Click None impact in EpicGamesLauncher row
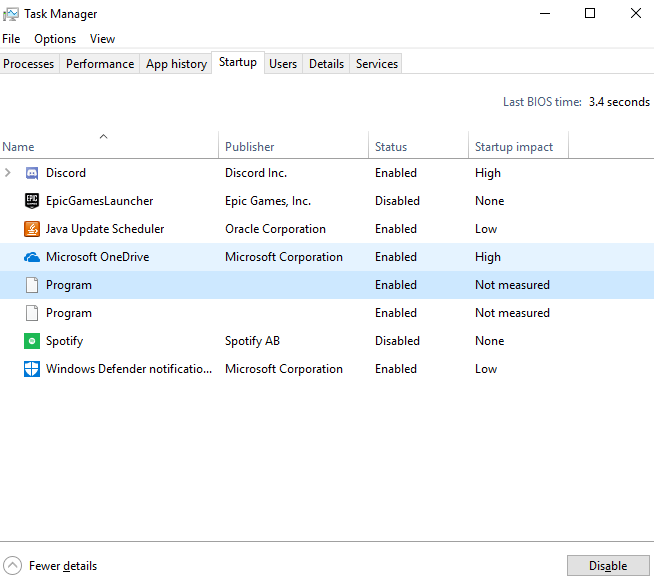This screenshot has width=654, height=586. pyautogui.click(x=490, y=201)
